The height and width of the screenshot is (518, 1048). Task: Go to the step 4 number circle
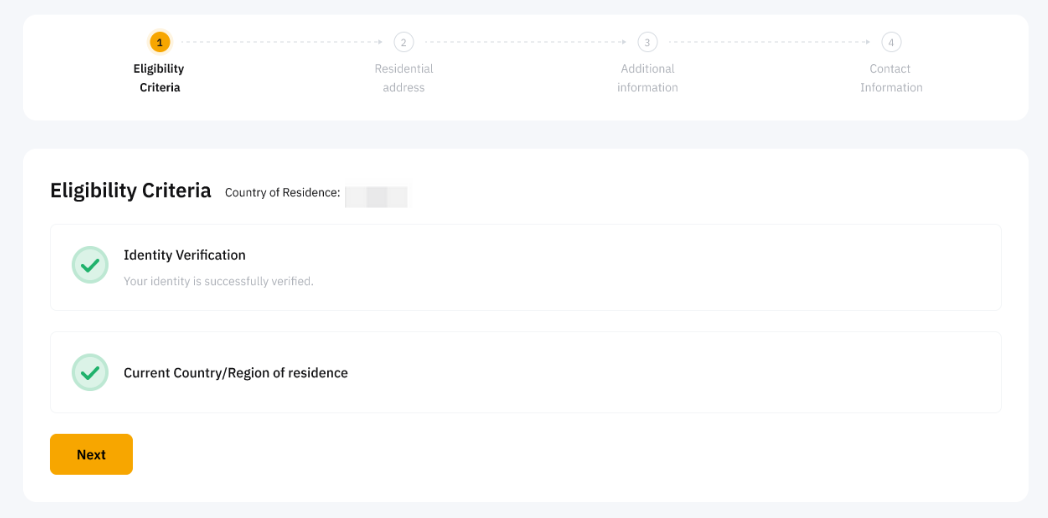click(x=891, y=42)
